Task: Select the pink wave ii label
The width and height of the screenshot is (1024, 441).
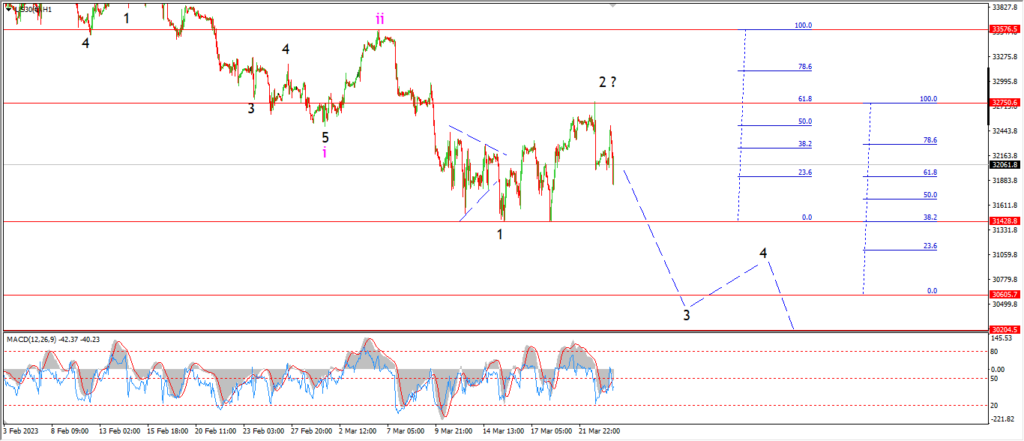Action: 380,19
